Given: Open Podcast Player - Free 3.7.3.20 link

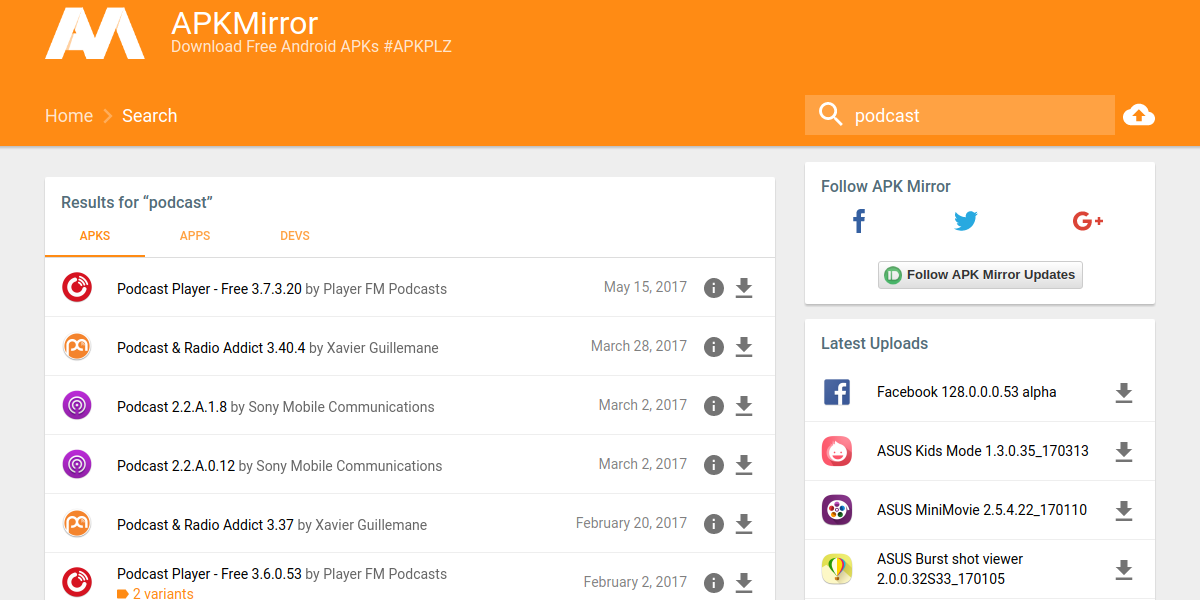Looking at the screenshot, I should pyautogui.click(x=209, y=289).
